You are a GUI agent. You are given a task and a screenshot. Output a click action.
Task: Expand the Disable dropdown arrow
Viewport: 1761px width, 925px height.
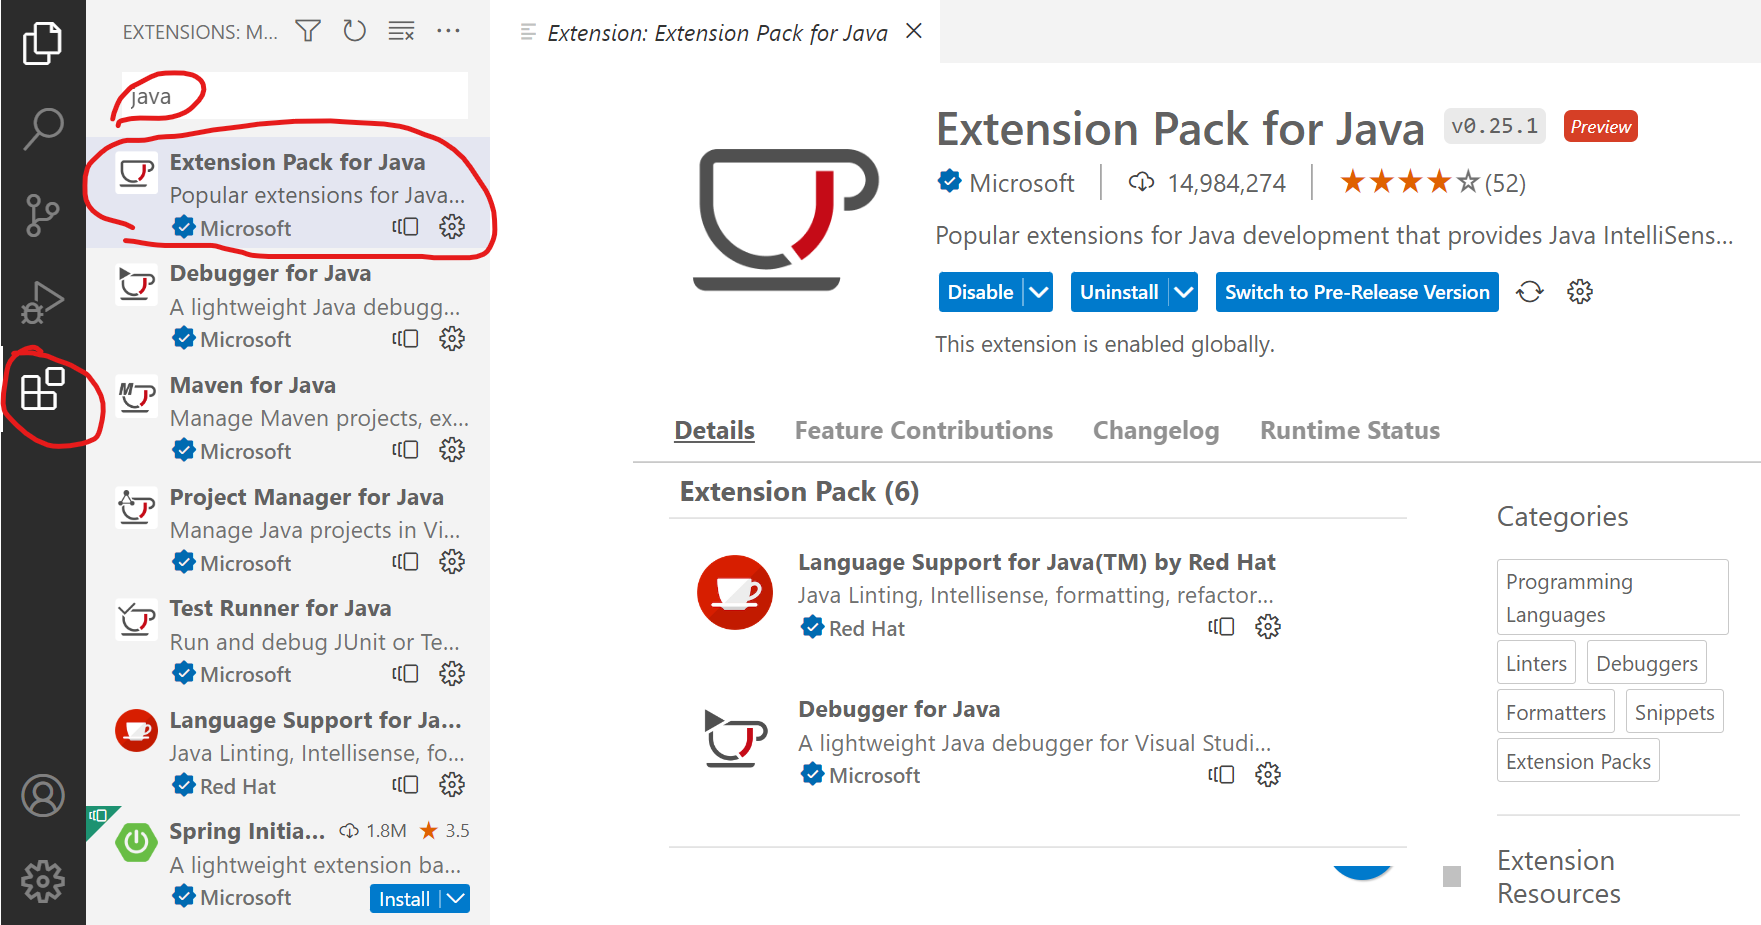click(1039, 292)
